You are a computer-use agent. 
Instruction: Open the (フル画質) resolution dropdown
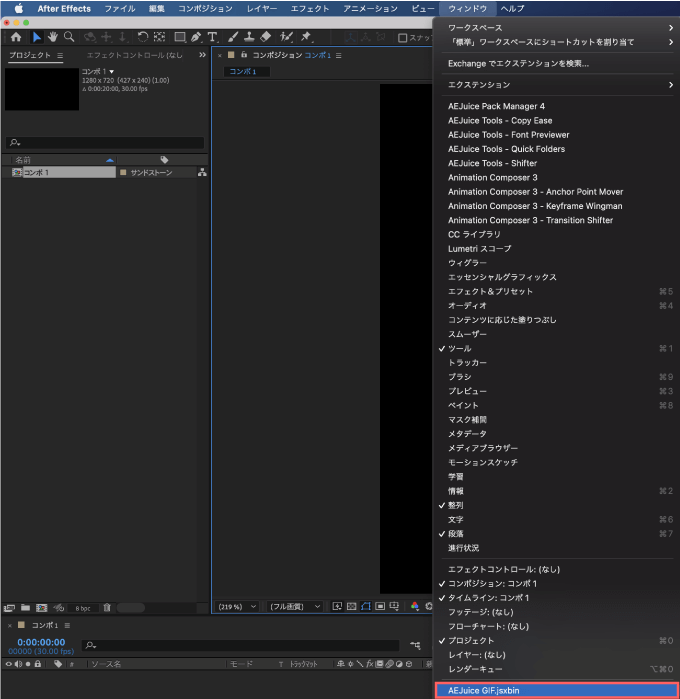click(295, 607)
